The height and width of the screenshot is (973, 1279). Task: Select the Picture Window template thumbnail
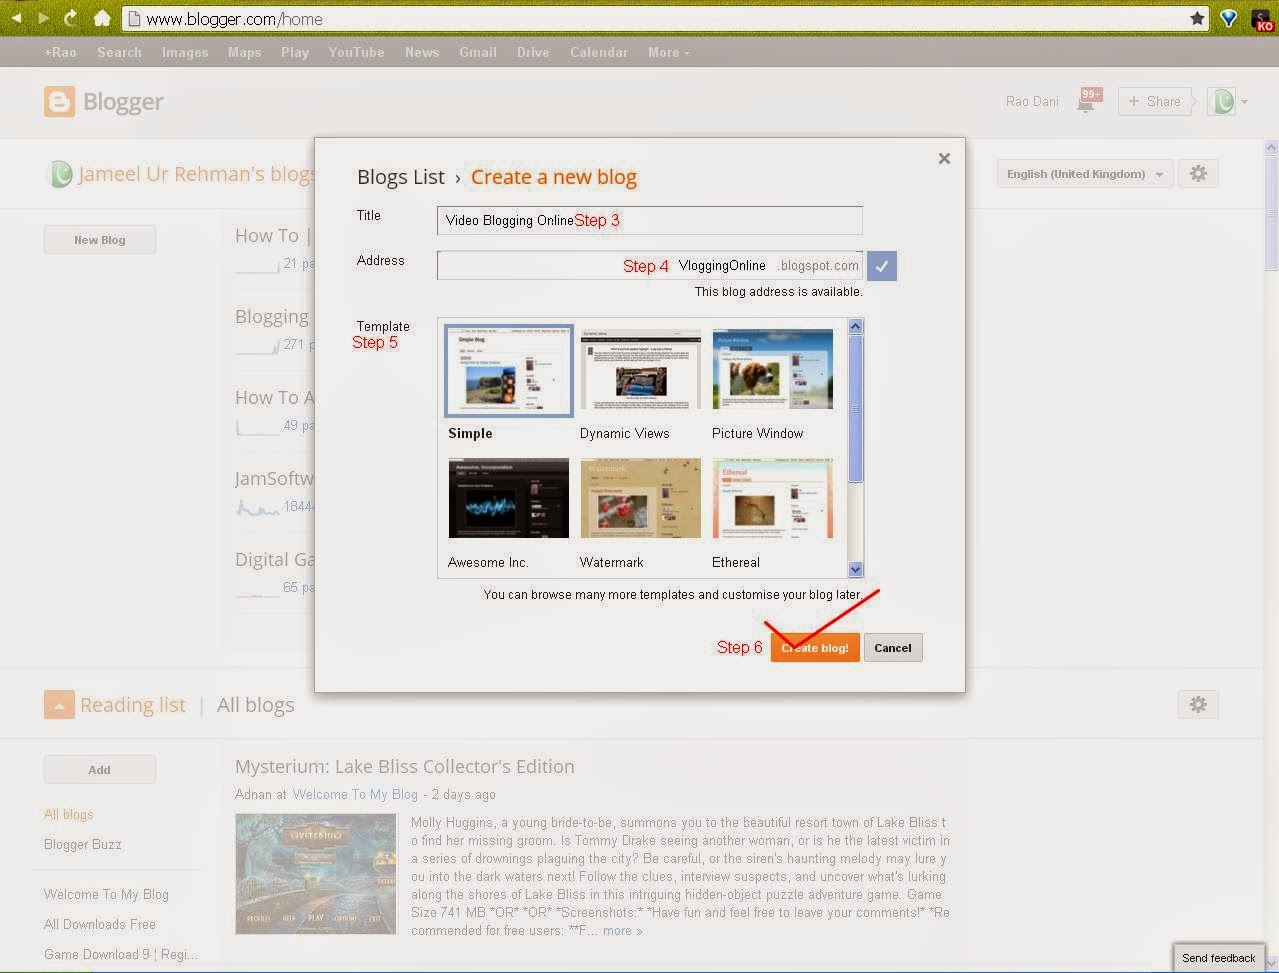pos(772,369)
